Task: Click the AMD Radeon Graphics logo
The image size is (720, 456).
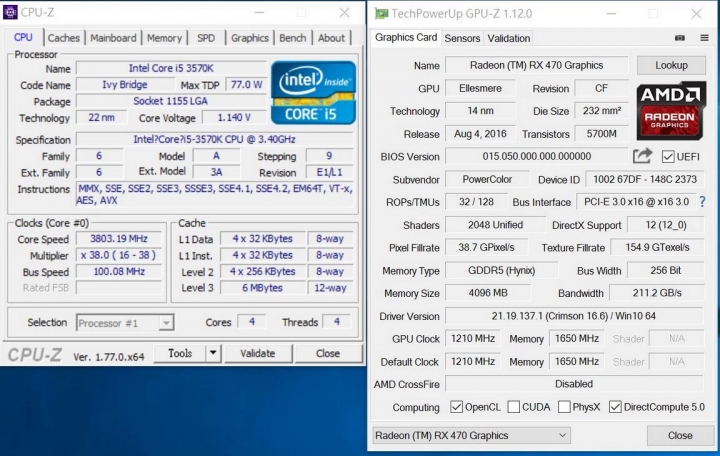Action: (x=671, y=111)
